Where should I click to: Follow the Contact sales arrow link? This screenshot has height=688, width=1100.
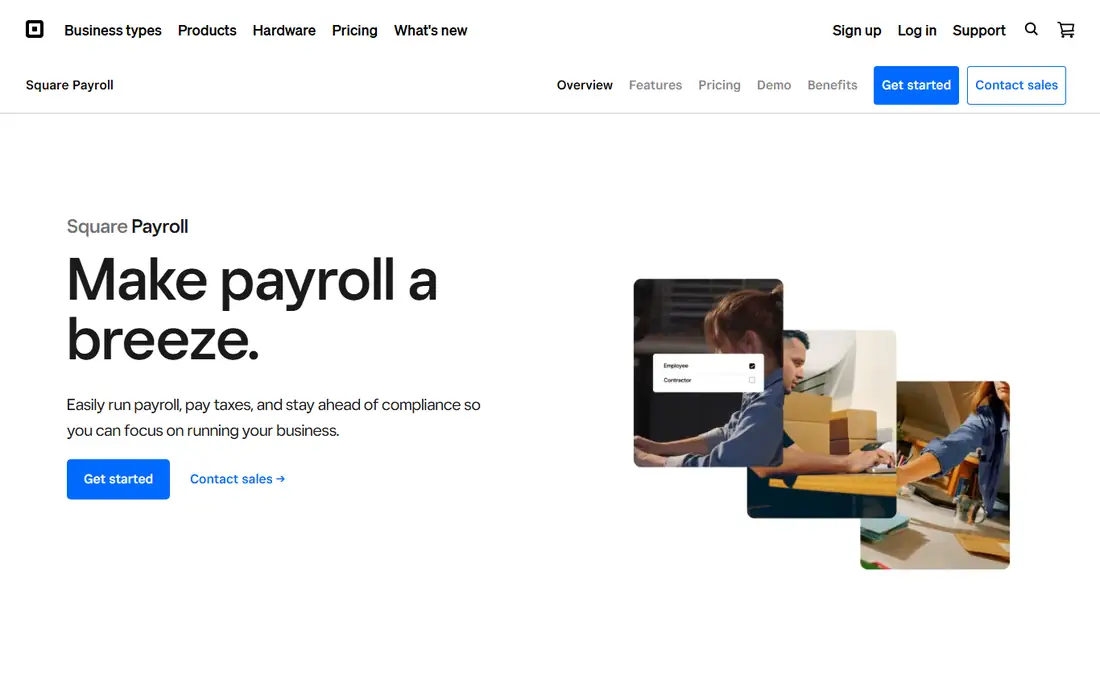(237, 479)
